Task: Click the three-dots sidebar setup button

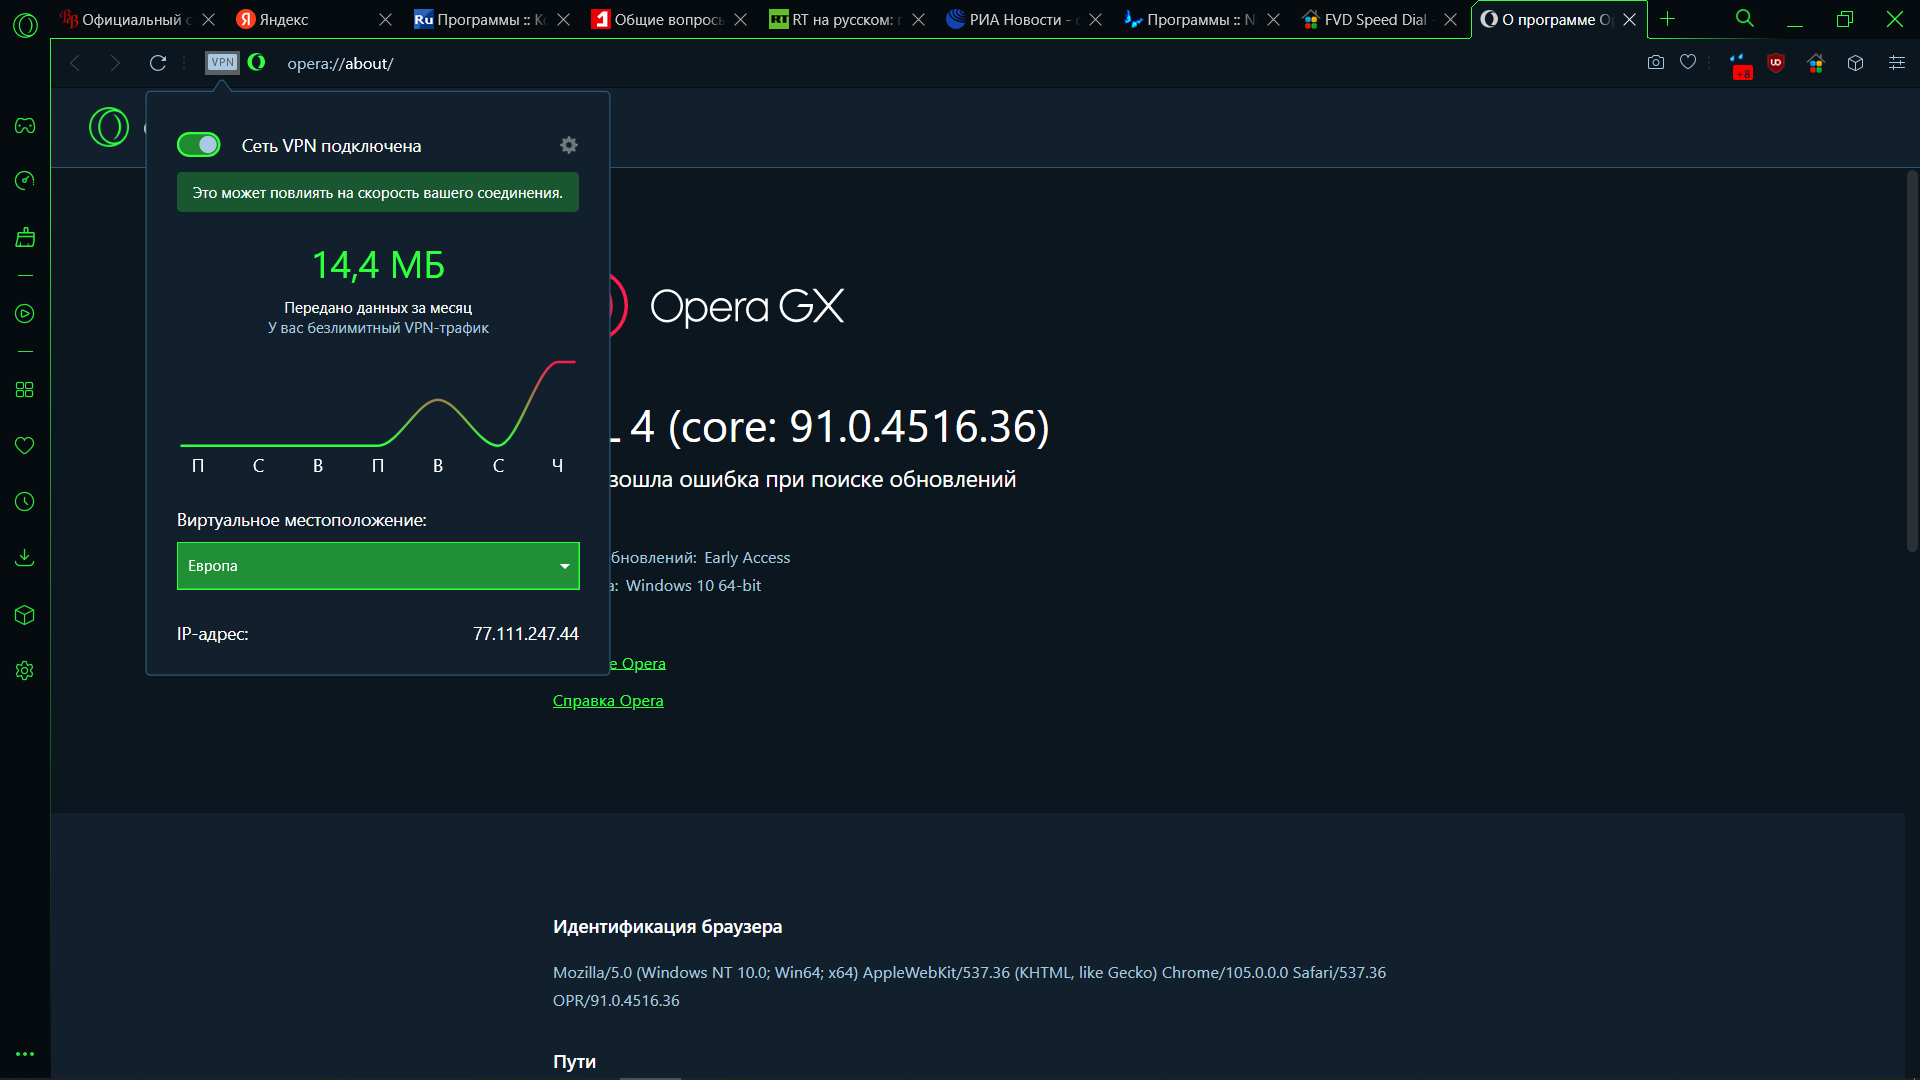Action: [25, 1054]
